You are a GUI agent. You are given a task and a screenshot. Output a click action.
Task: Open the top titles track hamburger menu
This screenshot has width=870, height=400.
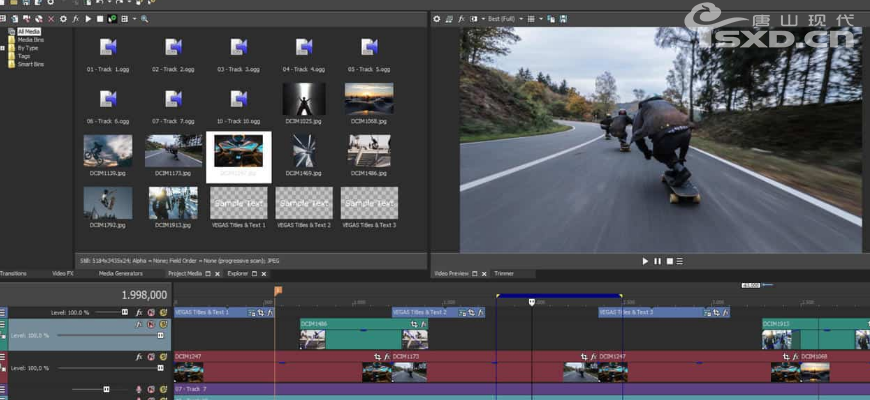pyautogui.click(x=3, y=312)
